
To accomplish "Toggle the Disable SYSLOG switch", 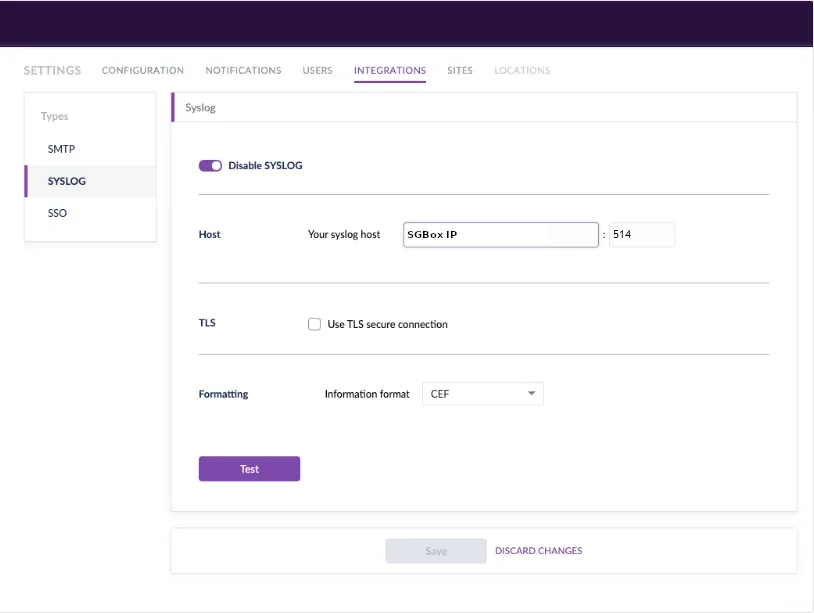I will click(x=211, y=164).
